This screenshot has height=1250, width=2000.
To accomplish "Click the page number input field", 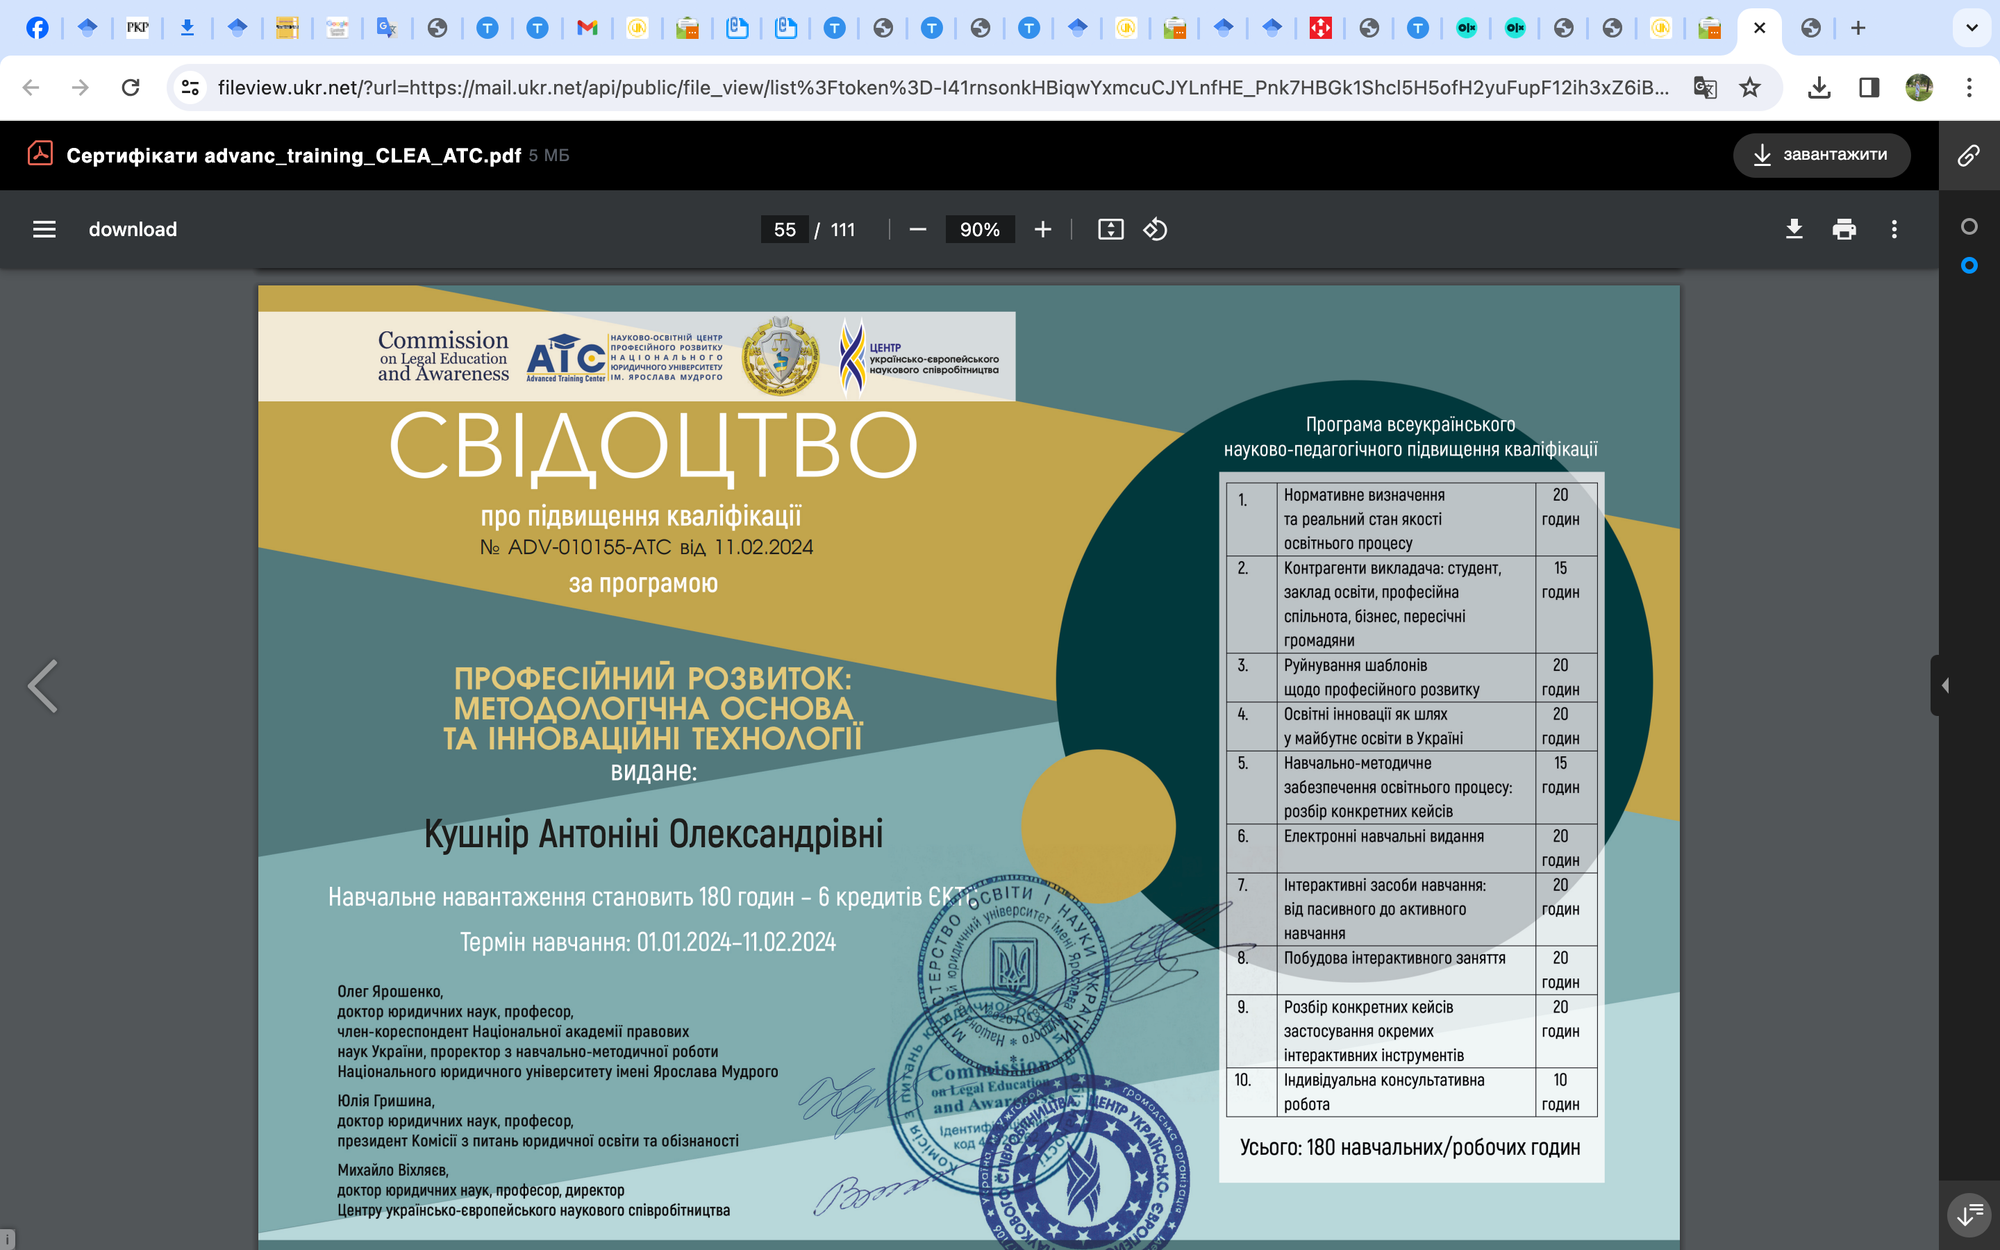I will coord(785,229).
